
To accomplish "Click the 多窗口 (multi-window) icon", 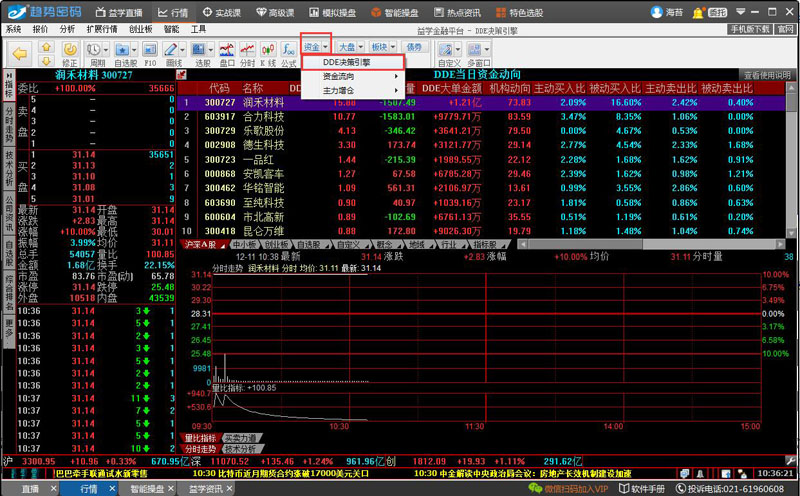I will pyautogui.click(x=479, y=53).
